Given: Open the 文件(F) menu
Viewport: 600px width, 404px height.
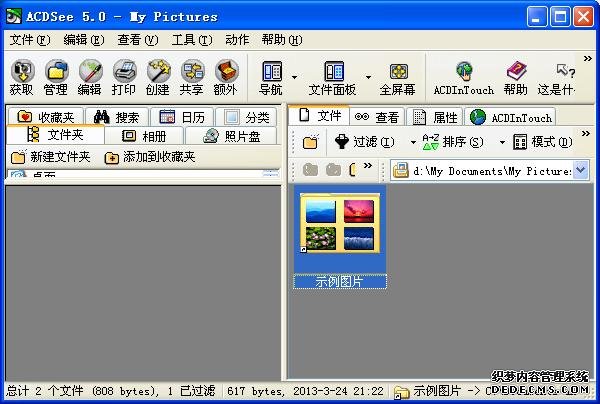Looking at the screenshot, I should tap(30, 40).
